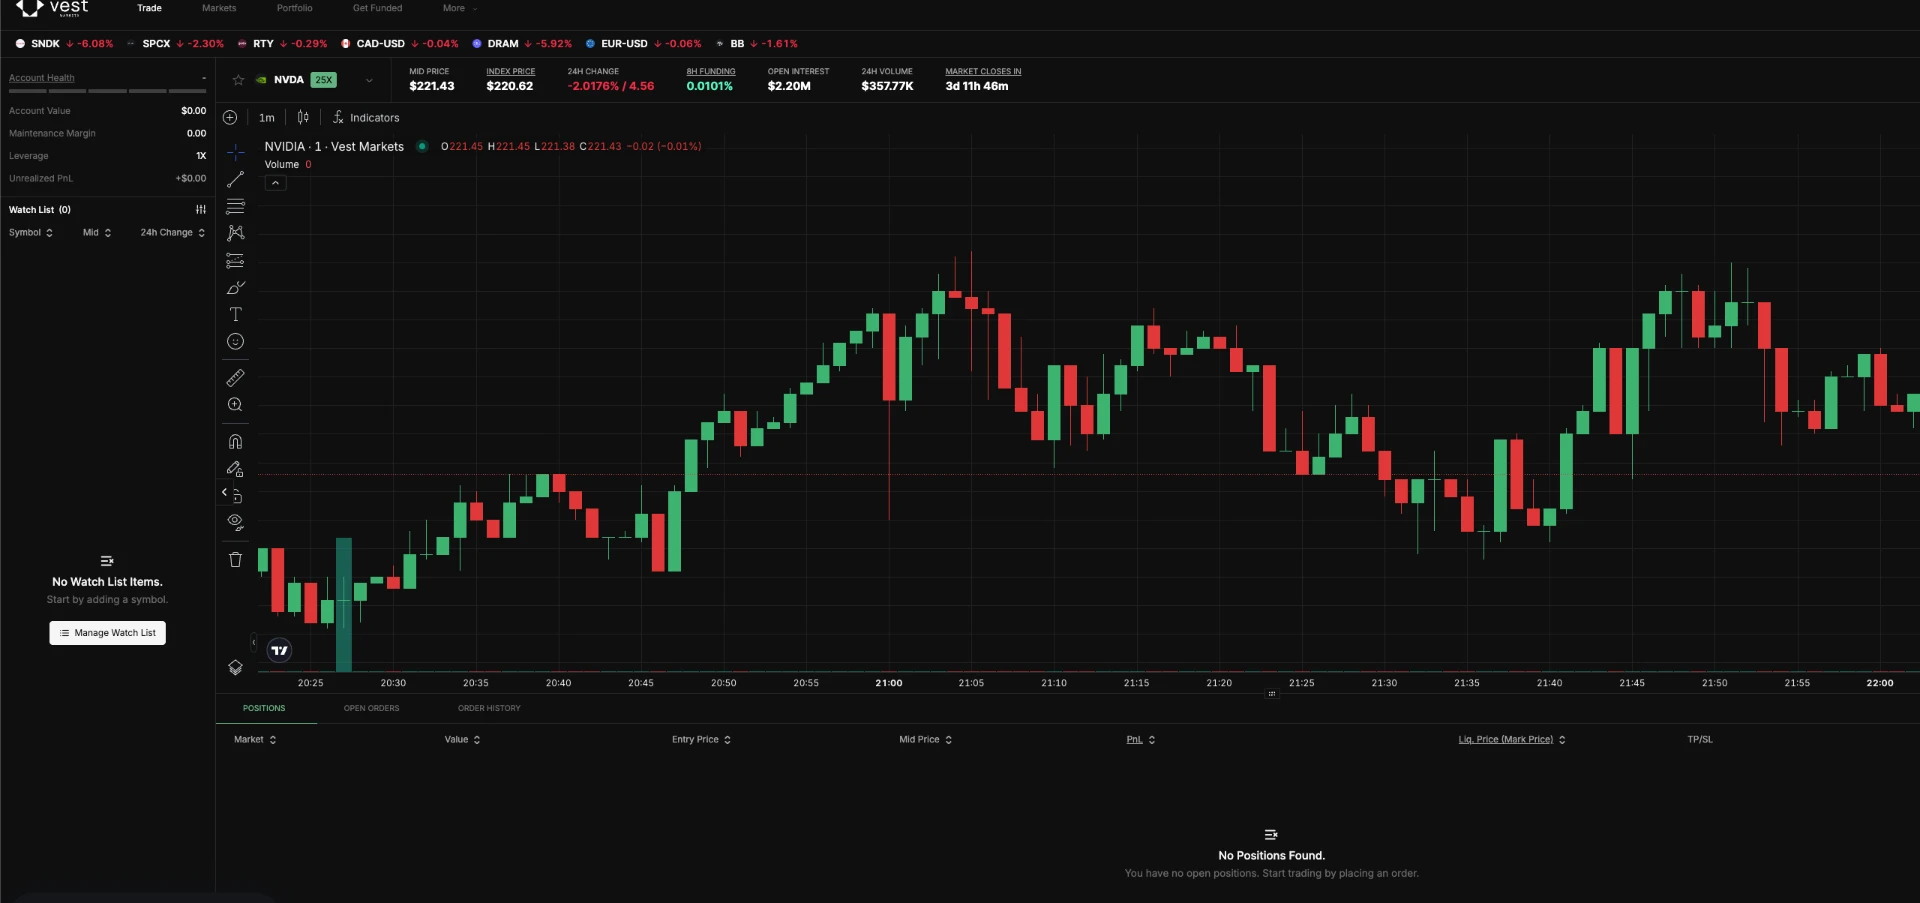Sort watch list by 24h Change
1920x903 pixels.
coord(173,232)
